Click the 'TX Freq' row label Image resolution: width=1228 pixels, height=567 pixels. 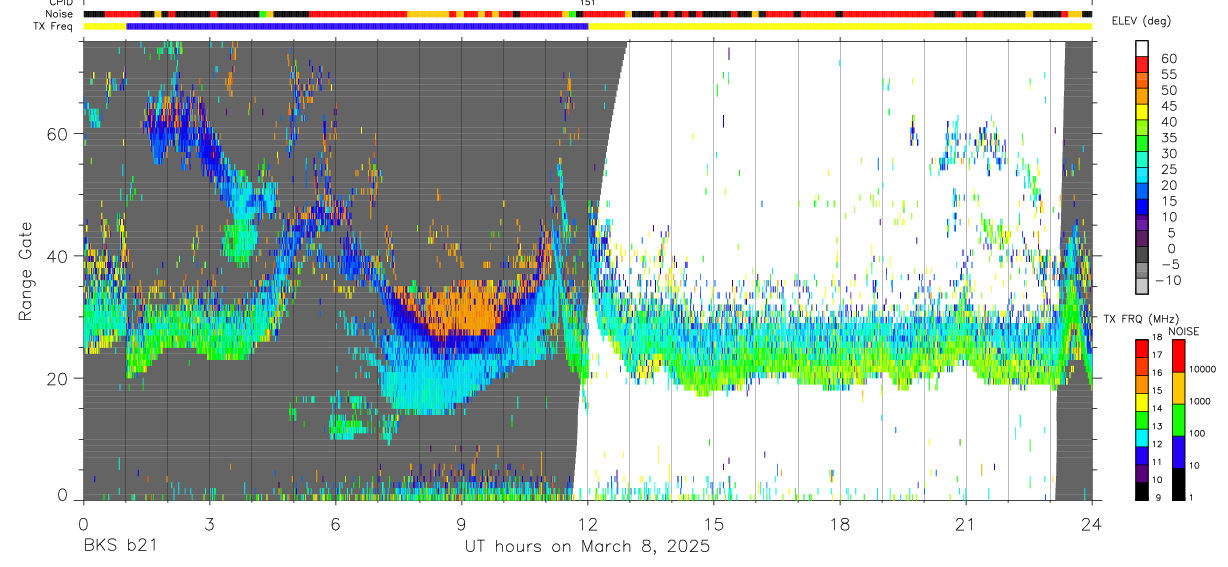point(53,26)
